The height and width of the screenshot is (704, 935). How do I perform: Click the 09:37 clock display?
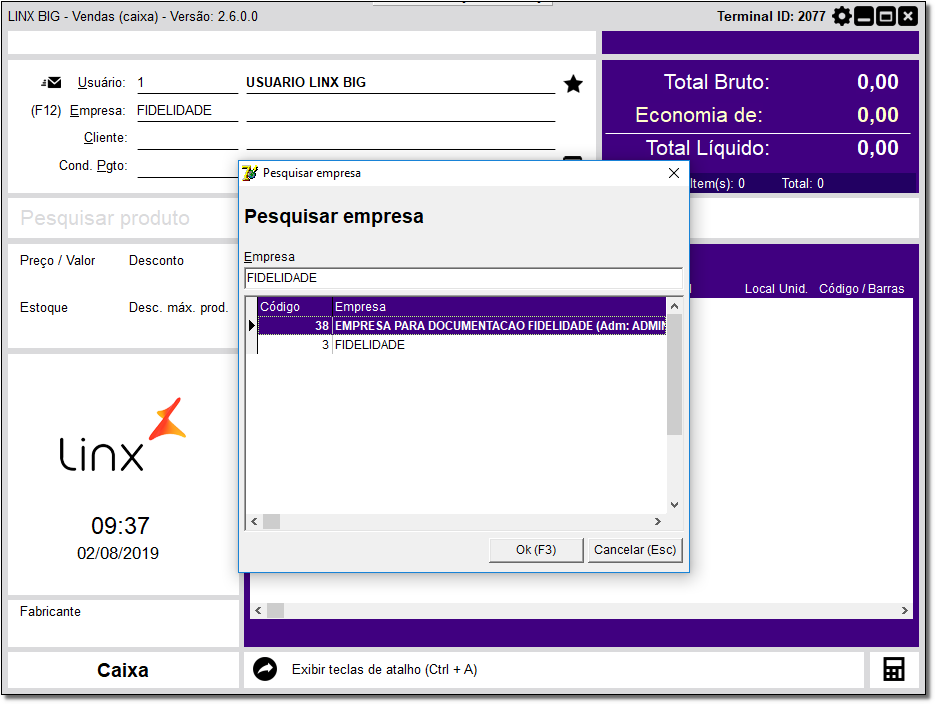(x=120, y=526)
